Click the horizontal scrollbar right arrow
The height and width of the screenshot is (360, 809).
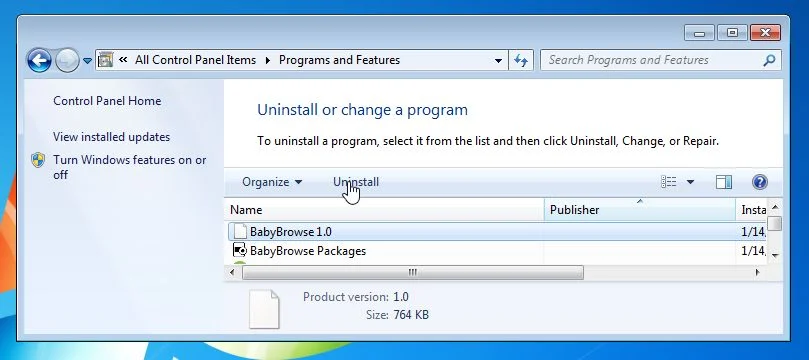pos(758,272)
